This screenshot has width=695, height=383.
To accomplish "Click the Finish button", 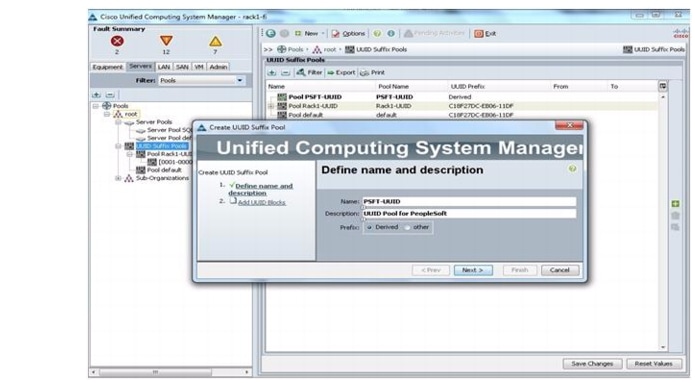I will point(519,270).
